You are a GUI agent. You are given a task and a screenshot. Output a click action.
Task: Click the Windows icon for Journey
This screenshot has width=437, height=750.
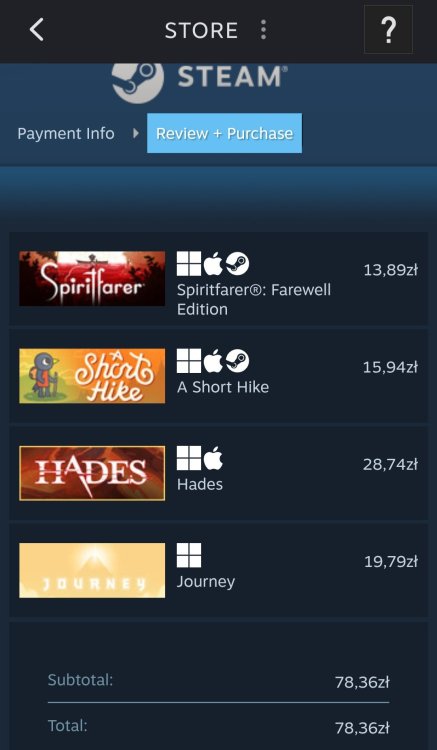189,555
